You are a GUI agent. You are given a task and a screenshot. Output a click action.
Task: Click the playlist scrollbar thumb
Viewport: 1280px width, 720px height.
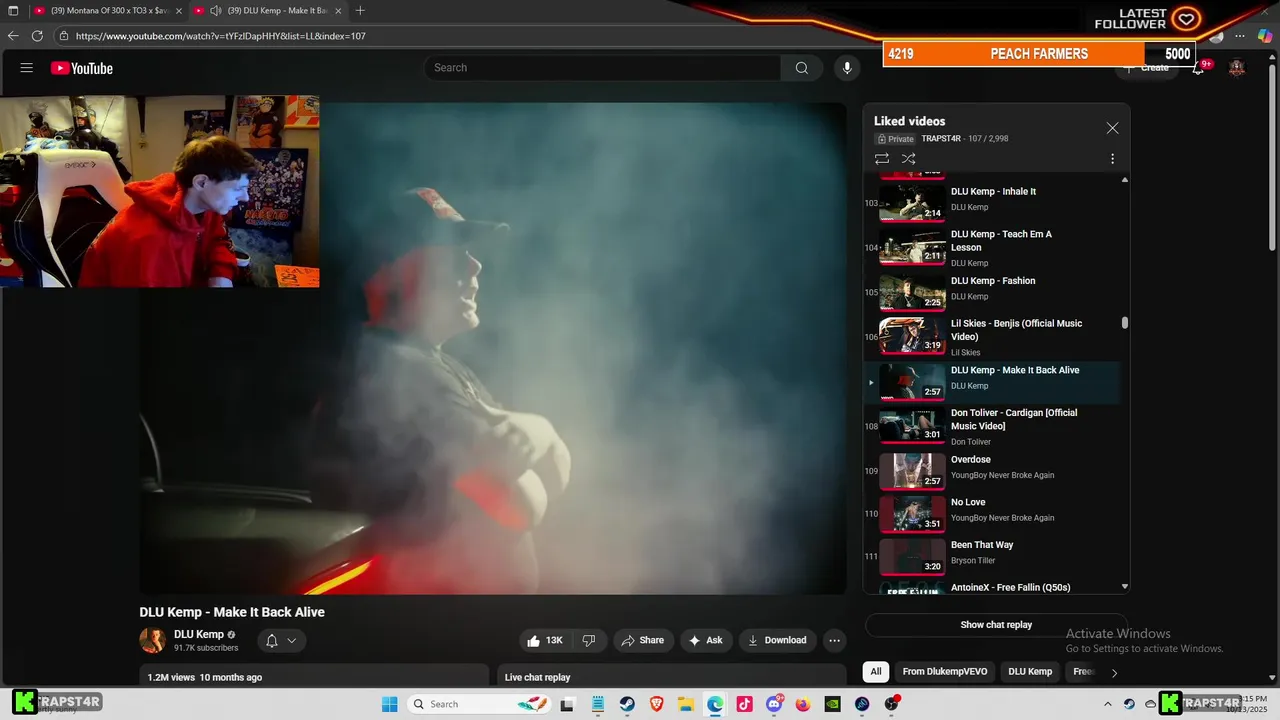(1125, 323)
